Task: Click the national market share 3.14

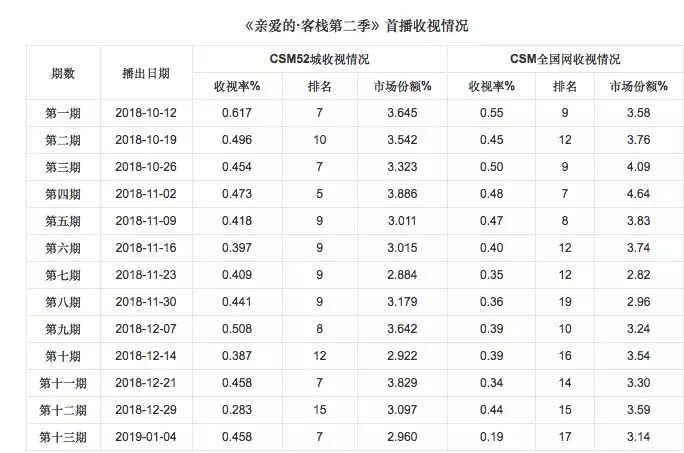Action: point(639,437)
